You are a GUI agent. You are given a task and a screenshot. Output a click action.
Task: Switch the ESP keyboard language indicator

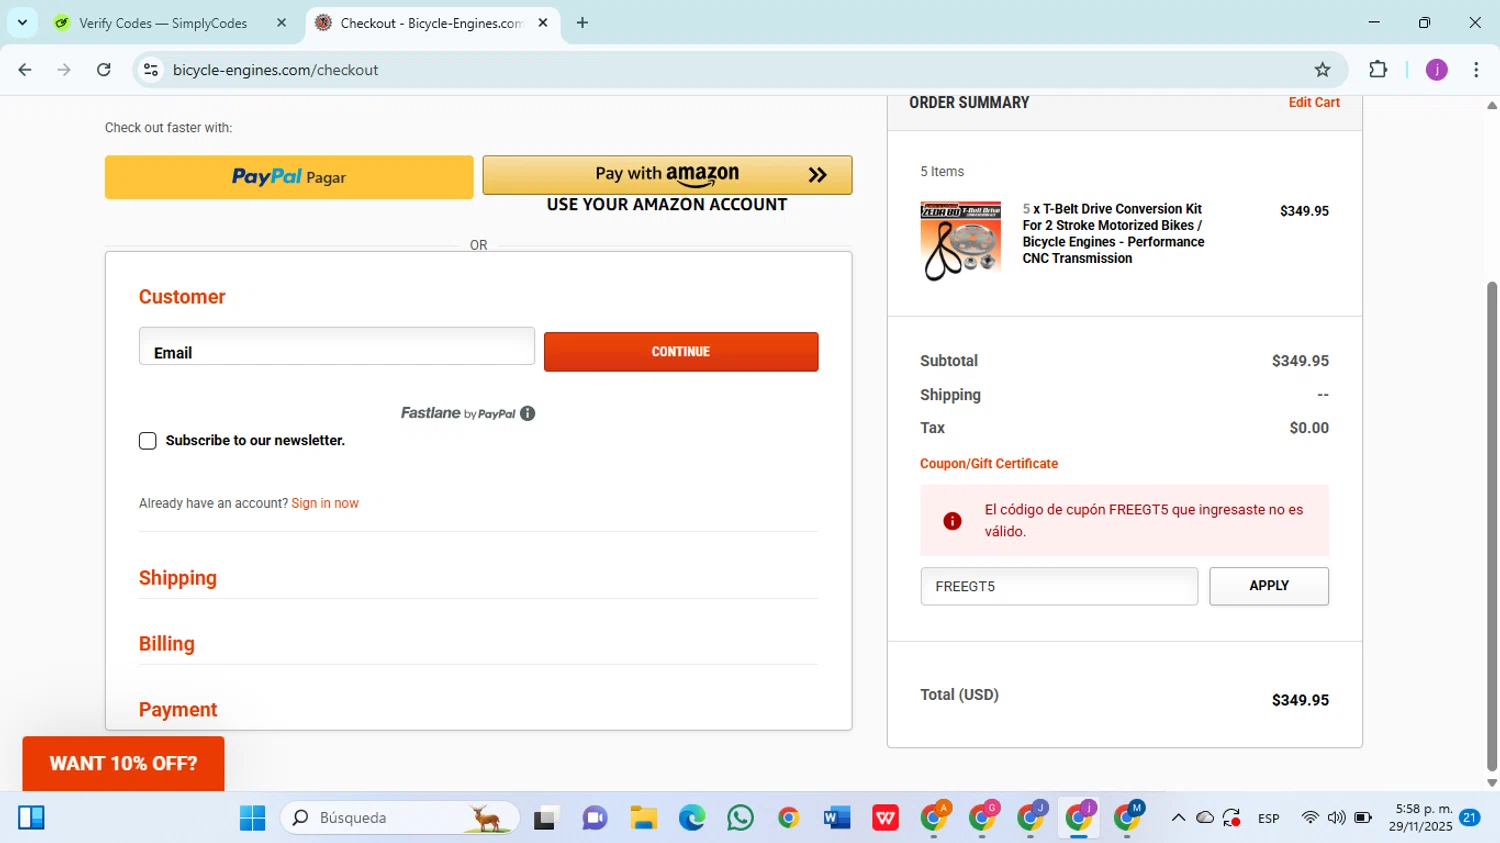[x=1269, y=818]
